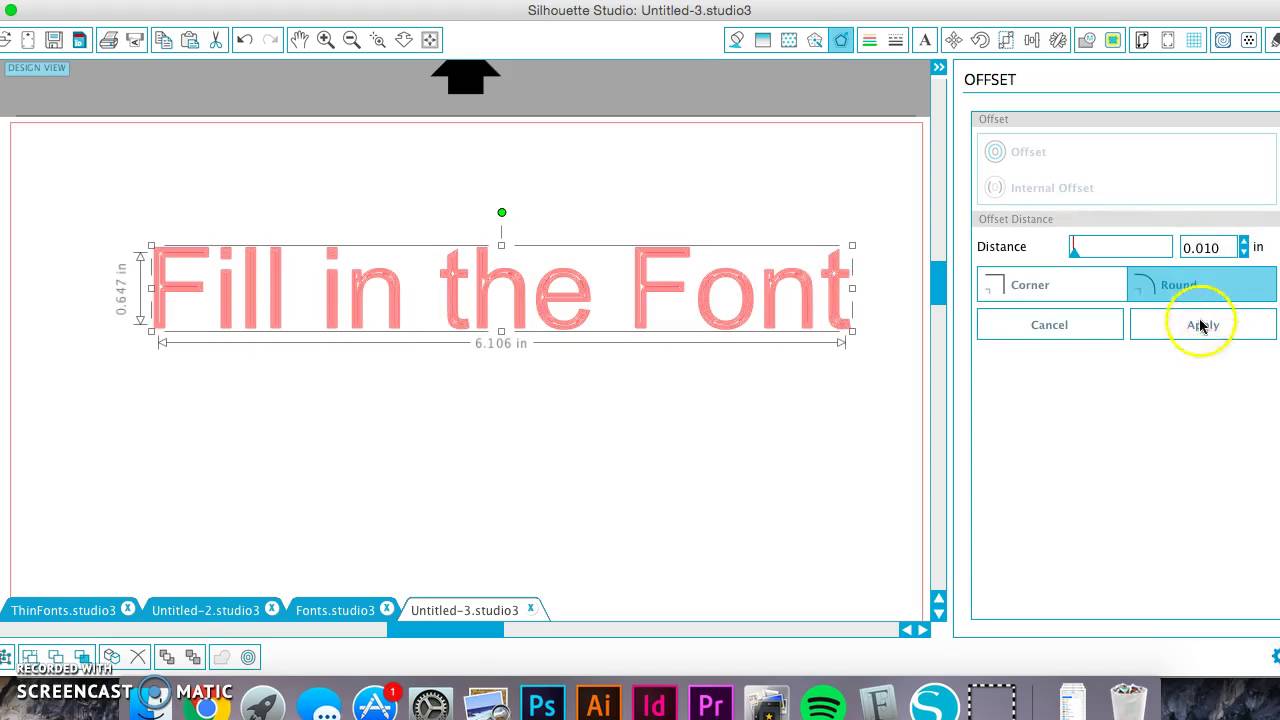Open the Rotate panel icon
1280x720 pixels.
tap(980, 40)
